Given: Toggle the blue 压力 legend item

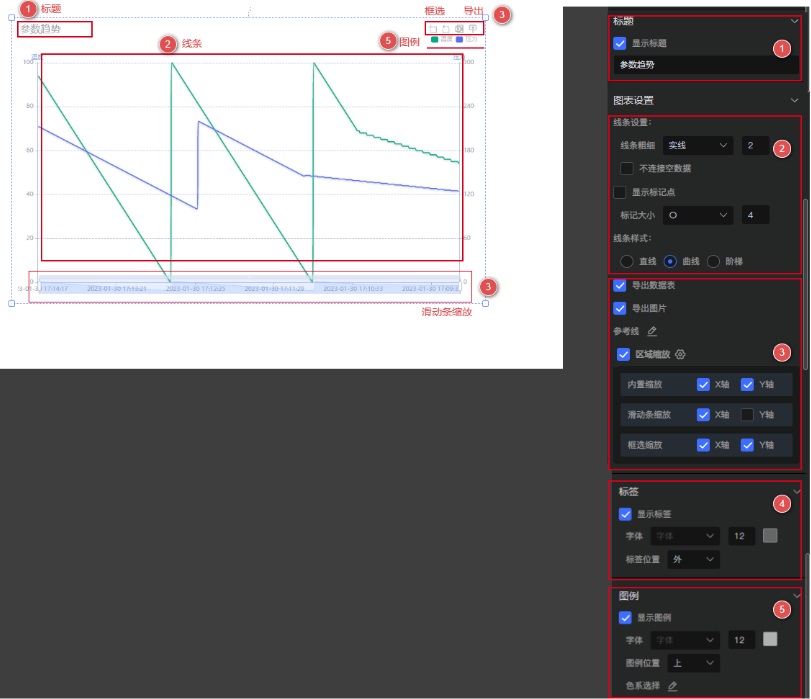Looking at the screenshot, I should [467, 39].
